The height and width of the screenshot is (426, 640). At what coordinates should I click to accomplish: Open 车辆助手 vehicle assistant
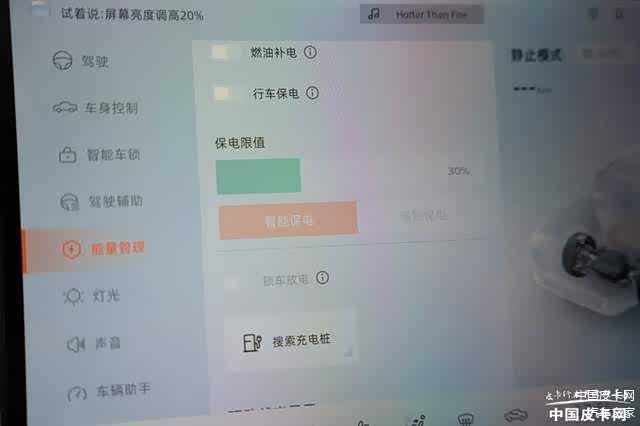pyautogui.click(x=109, y=391)
